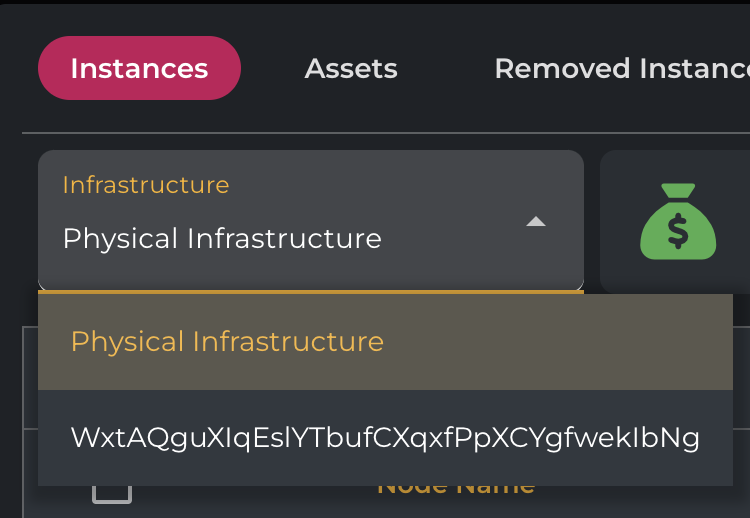
Task: Click the word Assets in the tab bar
Action: (x=351, y=68)
